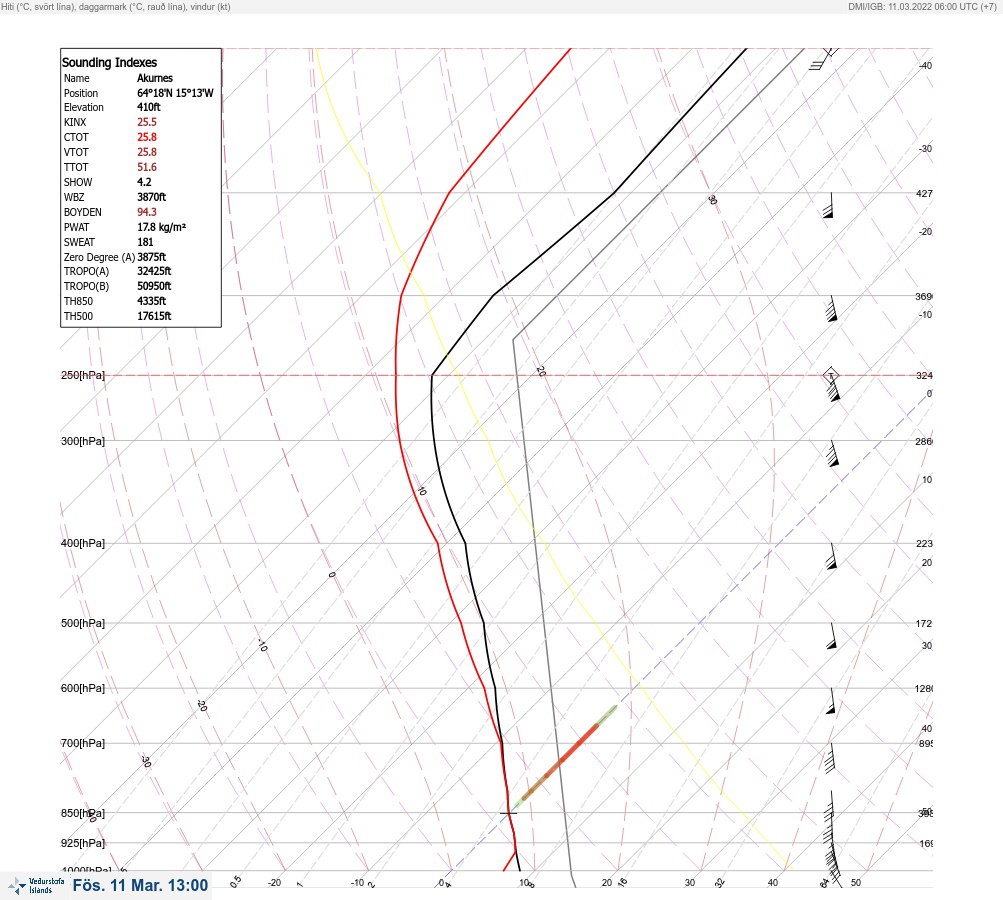Click the KINX value 25.5
The width and height of the screenshot is (1003, 900).
point(146,122)
